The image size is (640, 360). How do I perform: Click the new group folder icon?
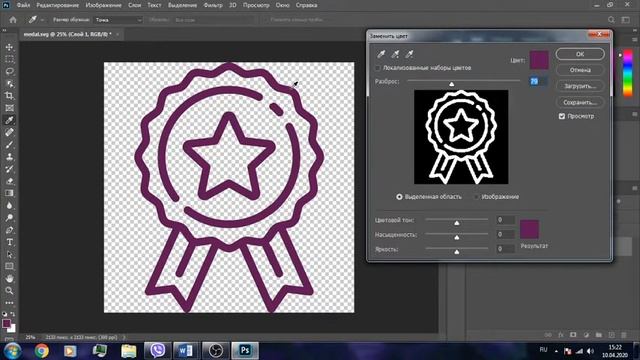point(599,335)
